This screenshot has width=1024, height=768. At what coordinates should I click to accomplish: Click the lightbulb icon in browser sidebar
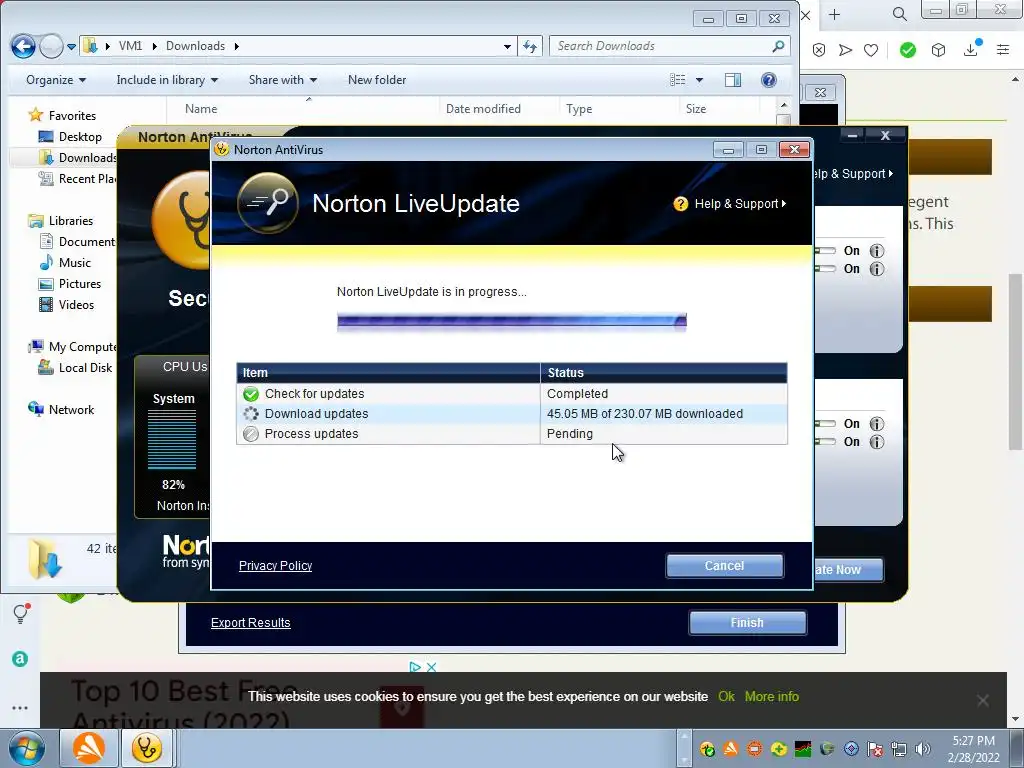[x=21, y=613]
